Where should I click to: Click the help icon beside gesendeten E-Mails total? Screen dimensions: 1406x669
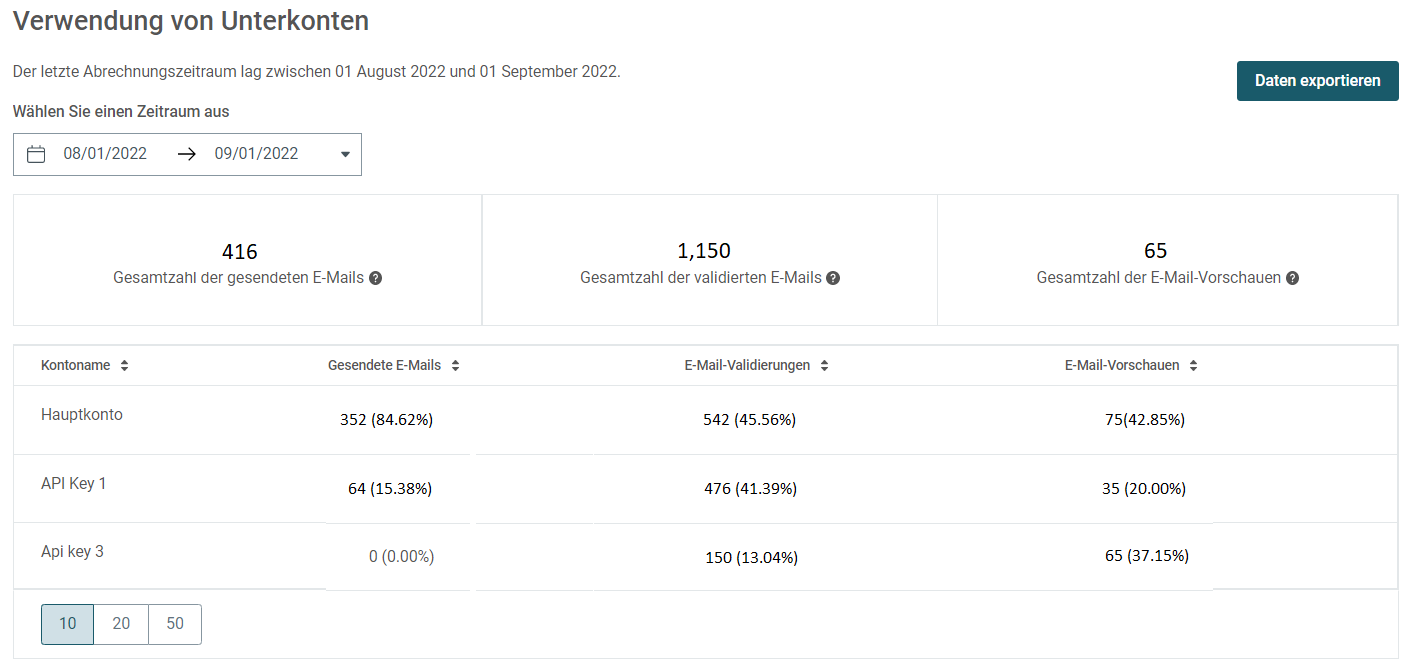(375, 278)
